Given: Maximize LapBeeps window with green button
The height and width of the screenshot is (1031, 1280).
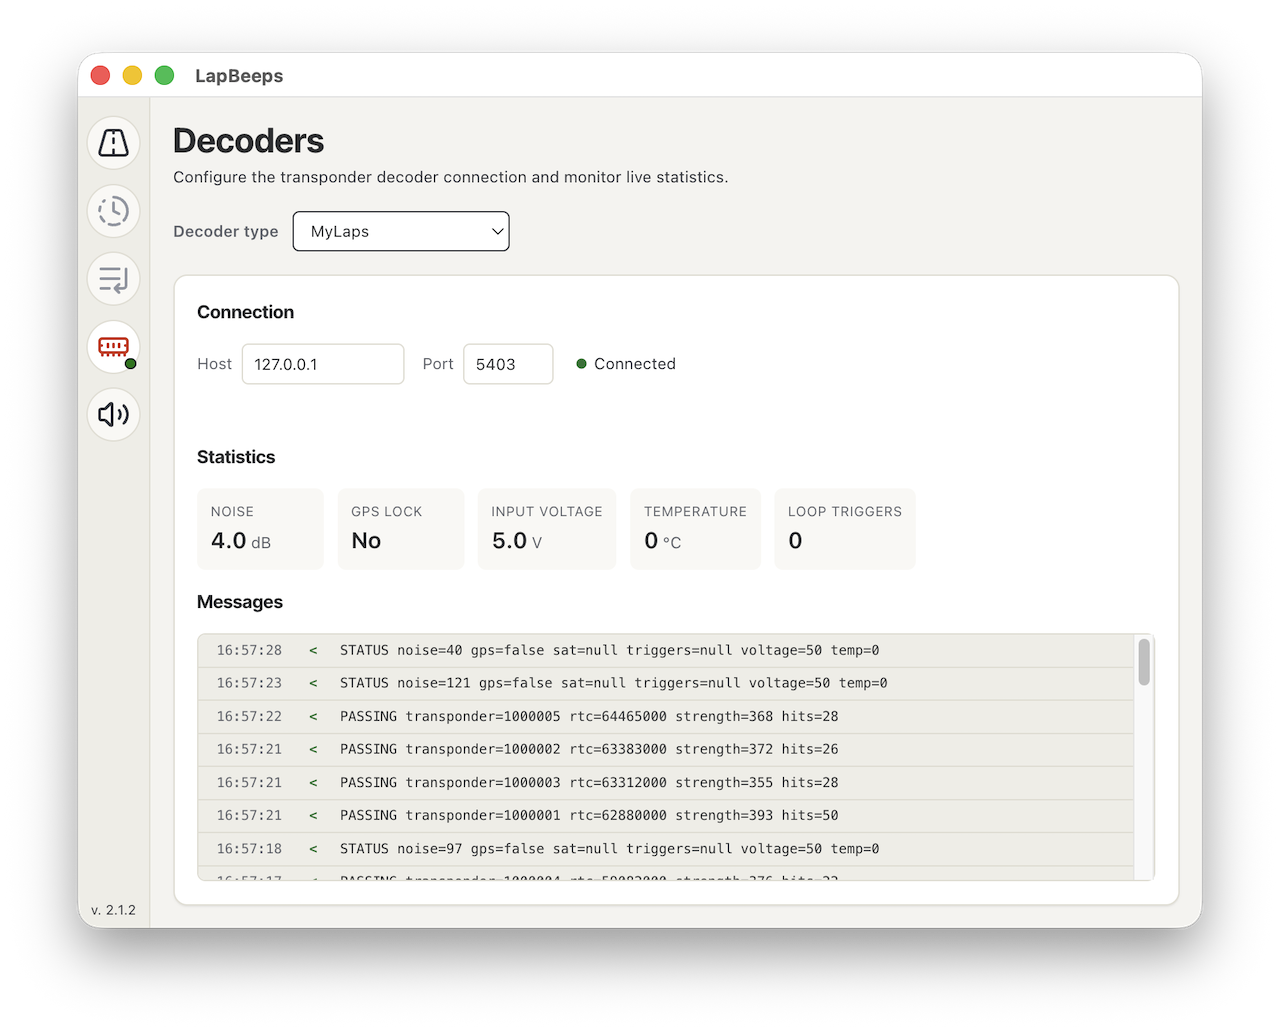Looking at the screenshot, I should pos(165,75).
